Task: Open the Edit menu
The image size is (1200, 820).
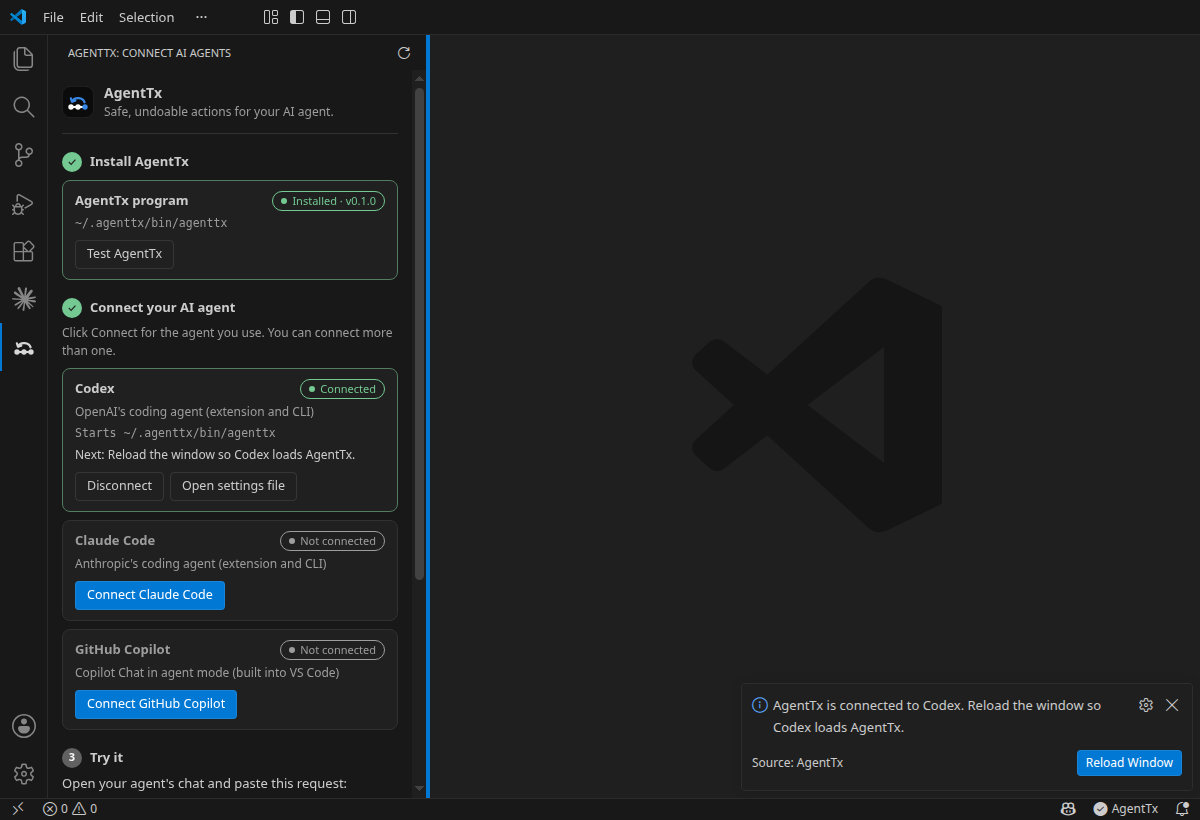Action: pos(91,17)
